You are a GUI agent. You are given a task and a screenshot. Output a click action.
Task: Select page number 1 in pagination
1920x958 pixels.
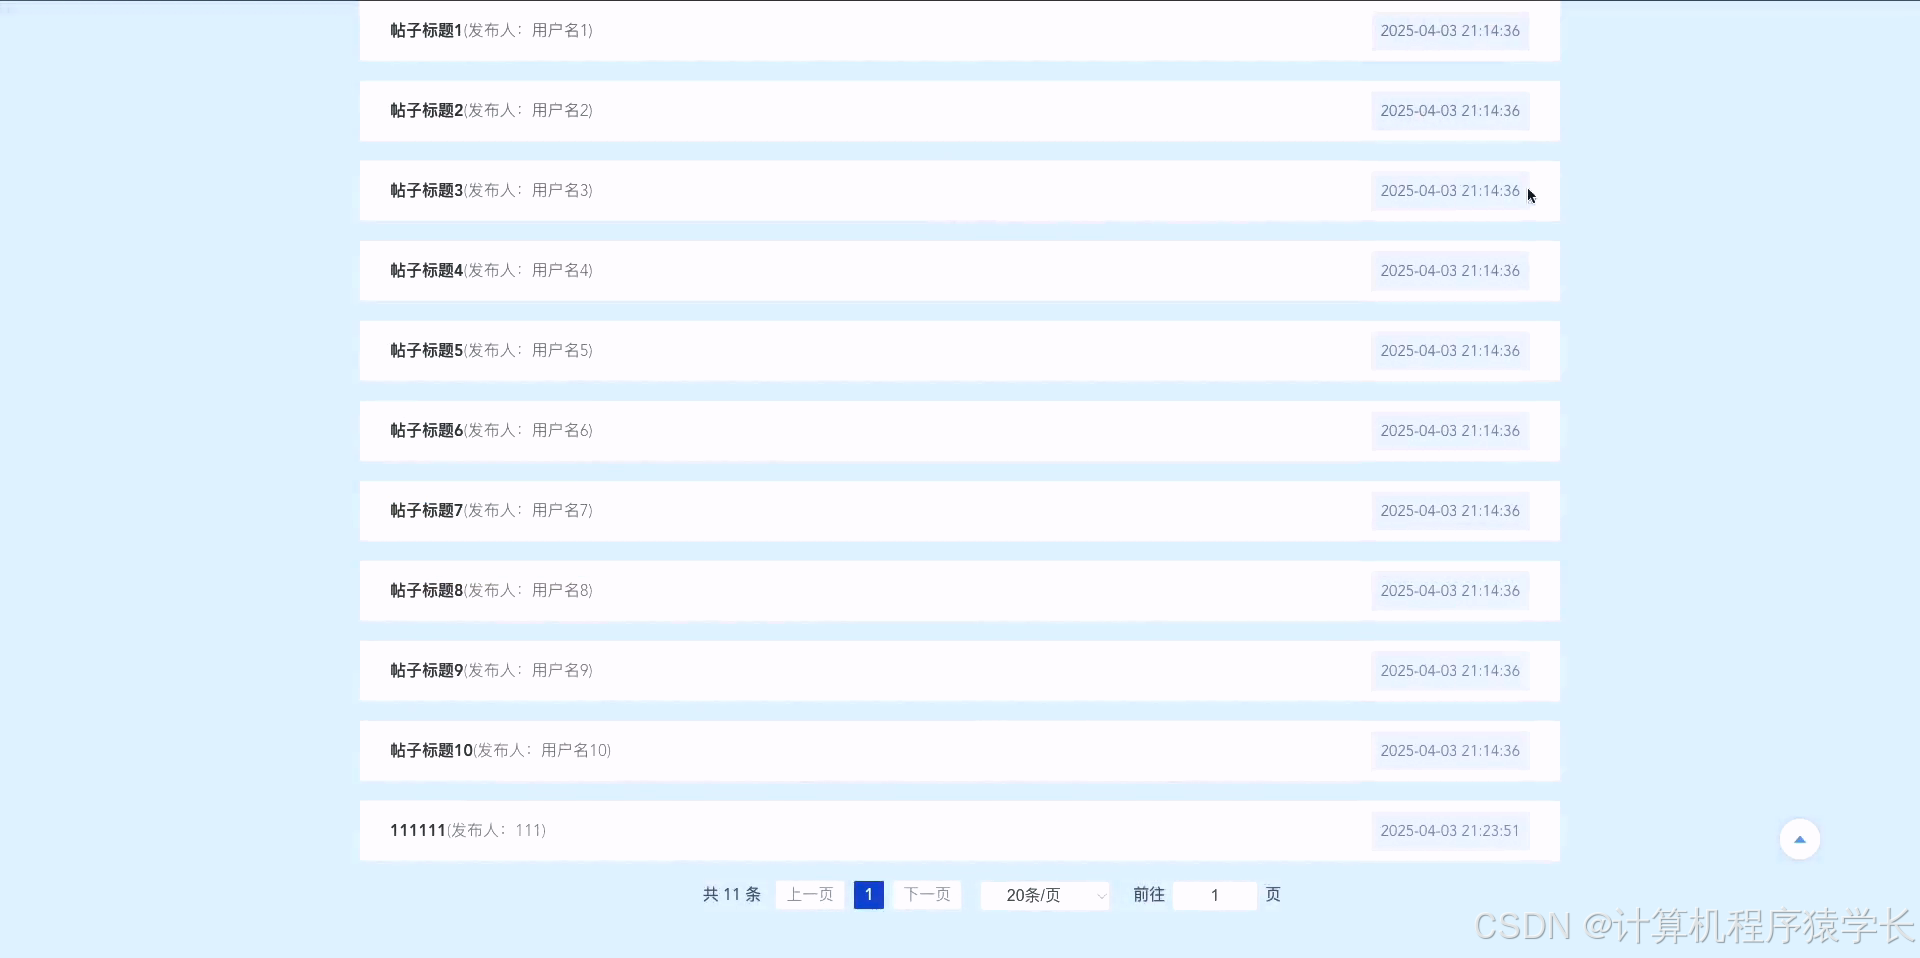[x=869, y=894]
